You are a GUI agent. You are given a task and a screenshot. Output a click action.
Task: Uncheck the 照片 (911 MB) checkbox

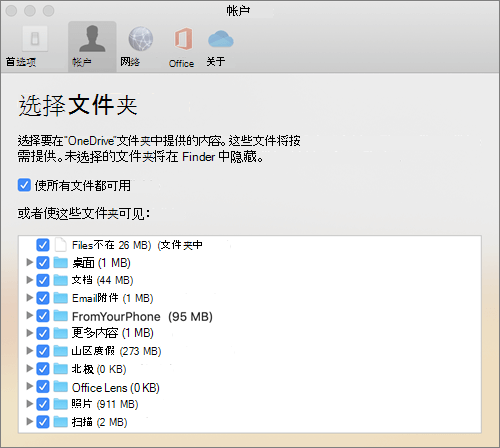[43, 404]
